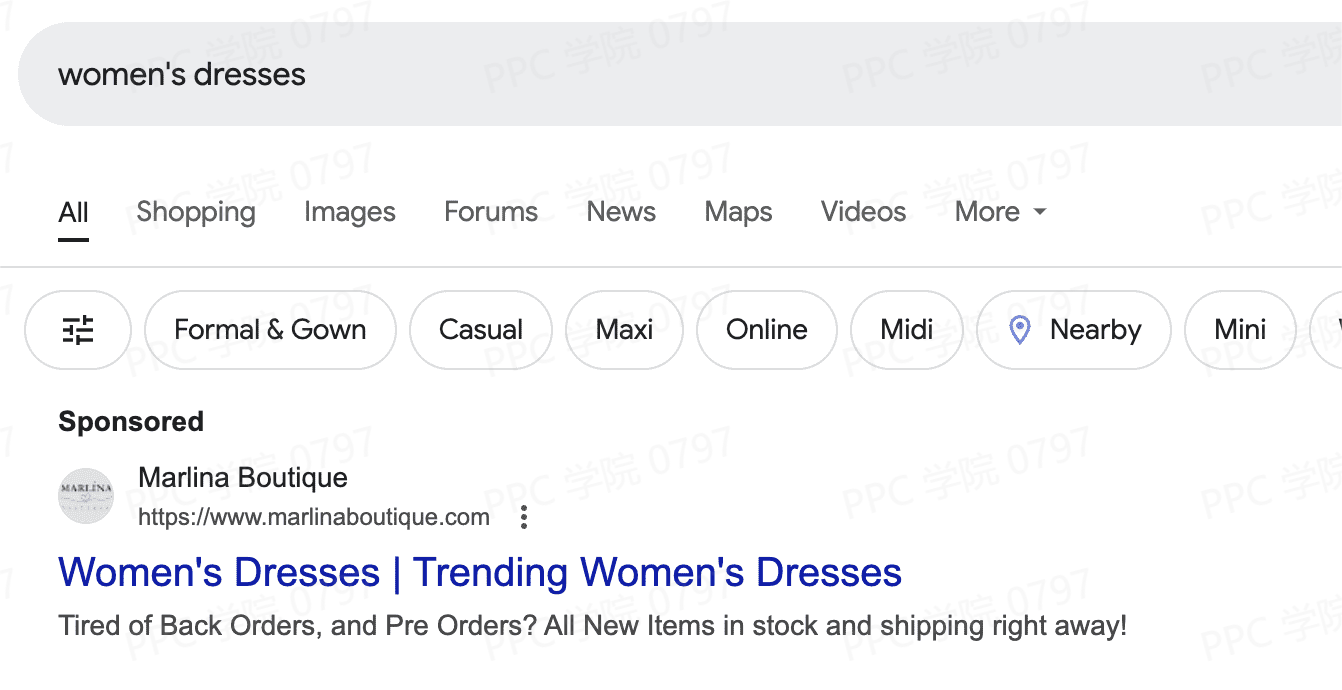Open the Trending Women's Dresses ad link
Image resolution: width=1342 pixels, height=690 pixels.
pos(480,573)
